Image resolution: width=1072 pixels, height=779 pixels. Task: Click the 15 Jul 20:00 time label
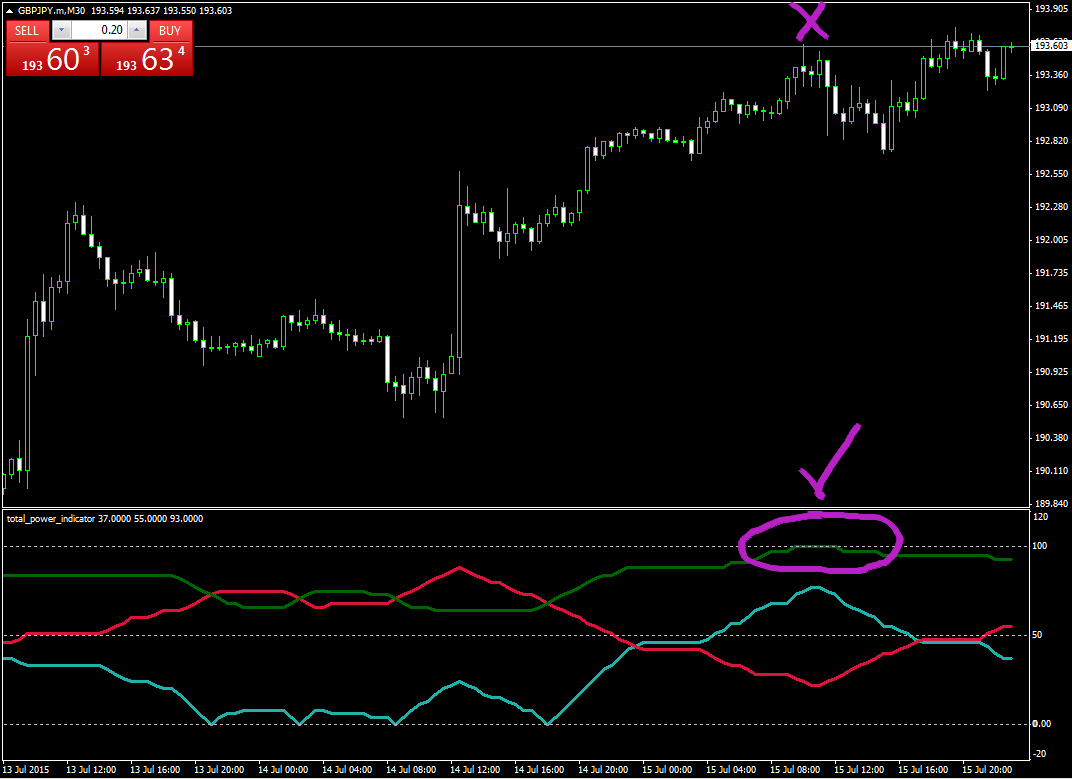[x=987, y=770]
